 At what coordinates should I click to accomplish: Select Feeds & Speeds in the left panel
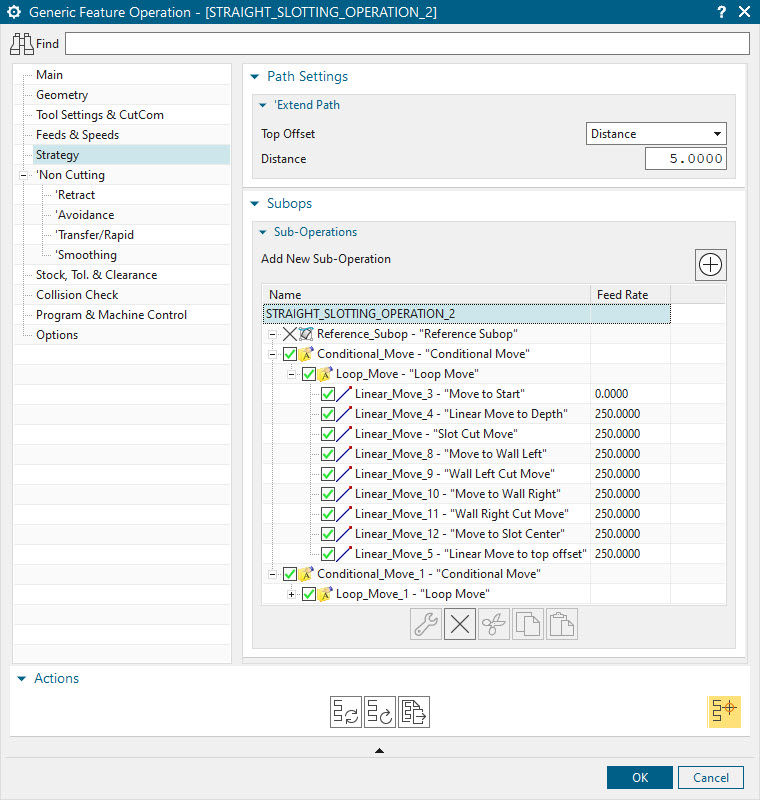pyautogui.click(x=77, y=135)
